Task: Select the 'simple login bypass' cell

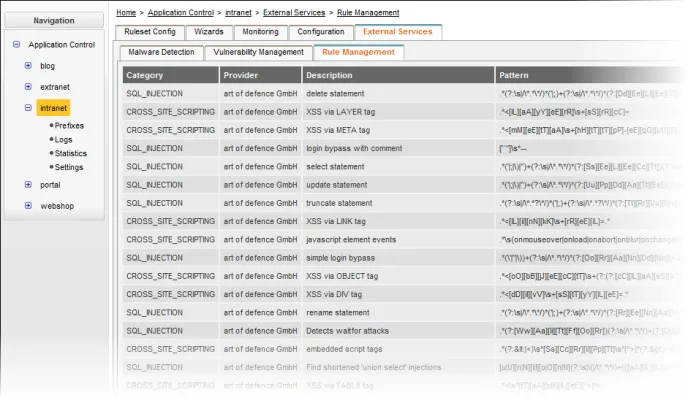Action: click(398, 258)
